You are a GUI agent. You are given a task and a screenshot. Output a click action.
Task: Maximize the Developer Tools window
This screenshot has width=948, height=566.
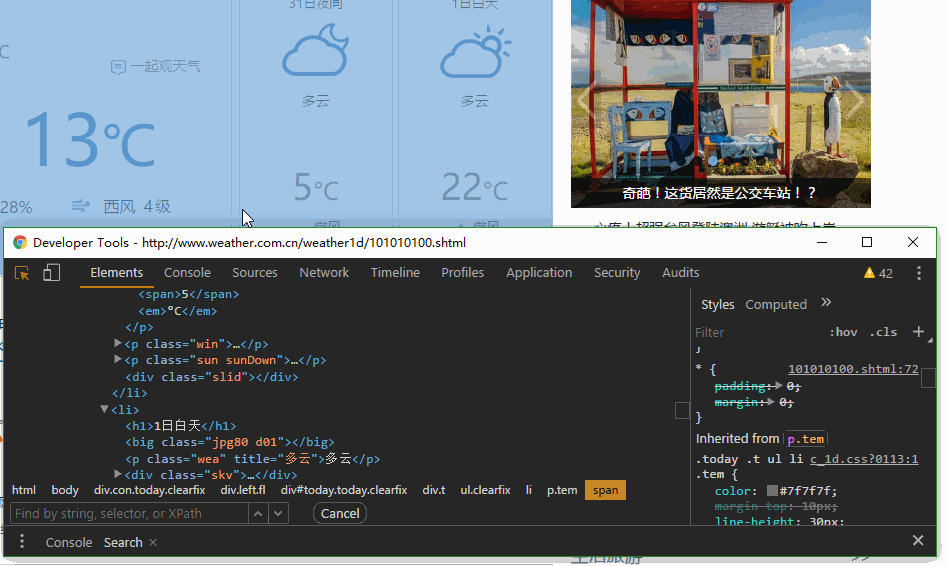pyautogui.click(x=867, y=242)
